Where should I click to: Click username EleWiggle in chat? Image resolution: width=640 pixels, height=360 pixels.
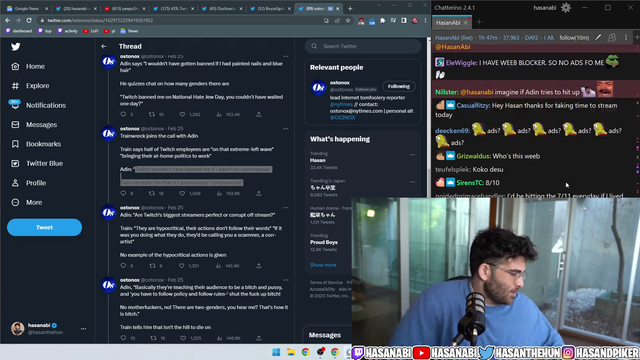[461, 62]
